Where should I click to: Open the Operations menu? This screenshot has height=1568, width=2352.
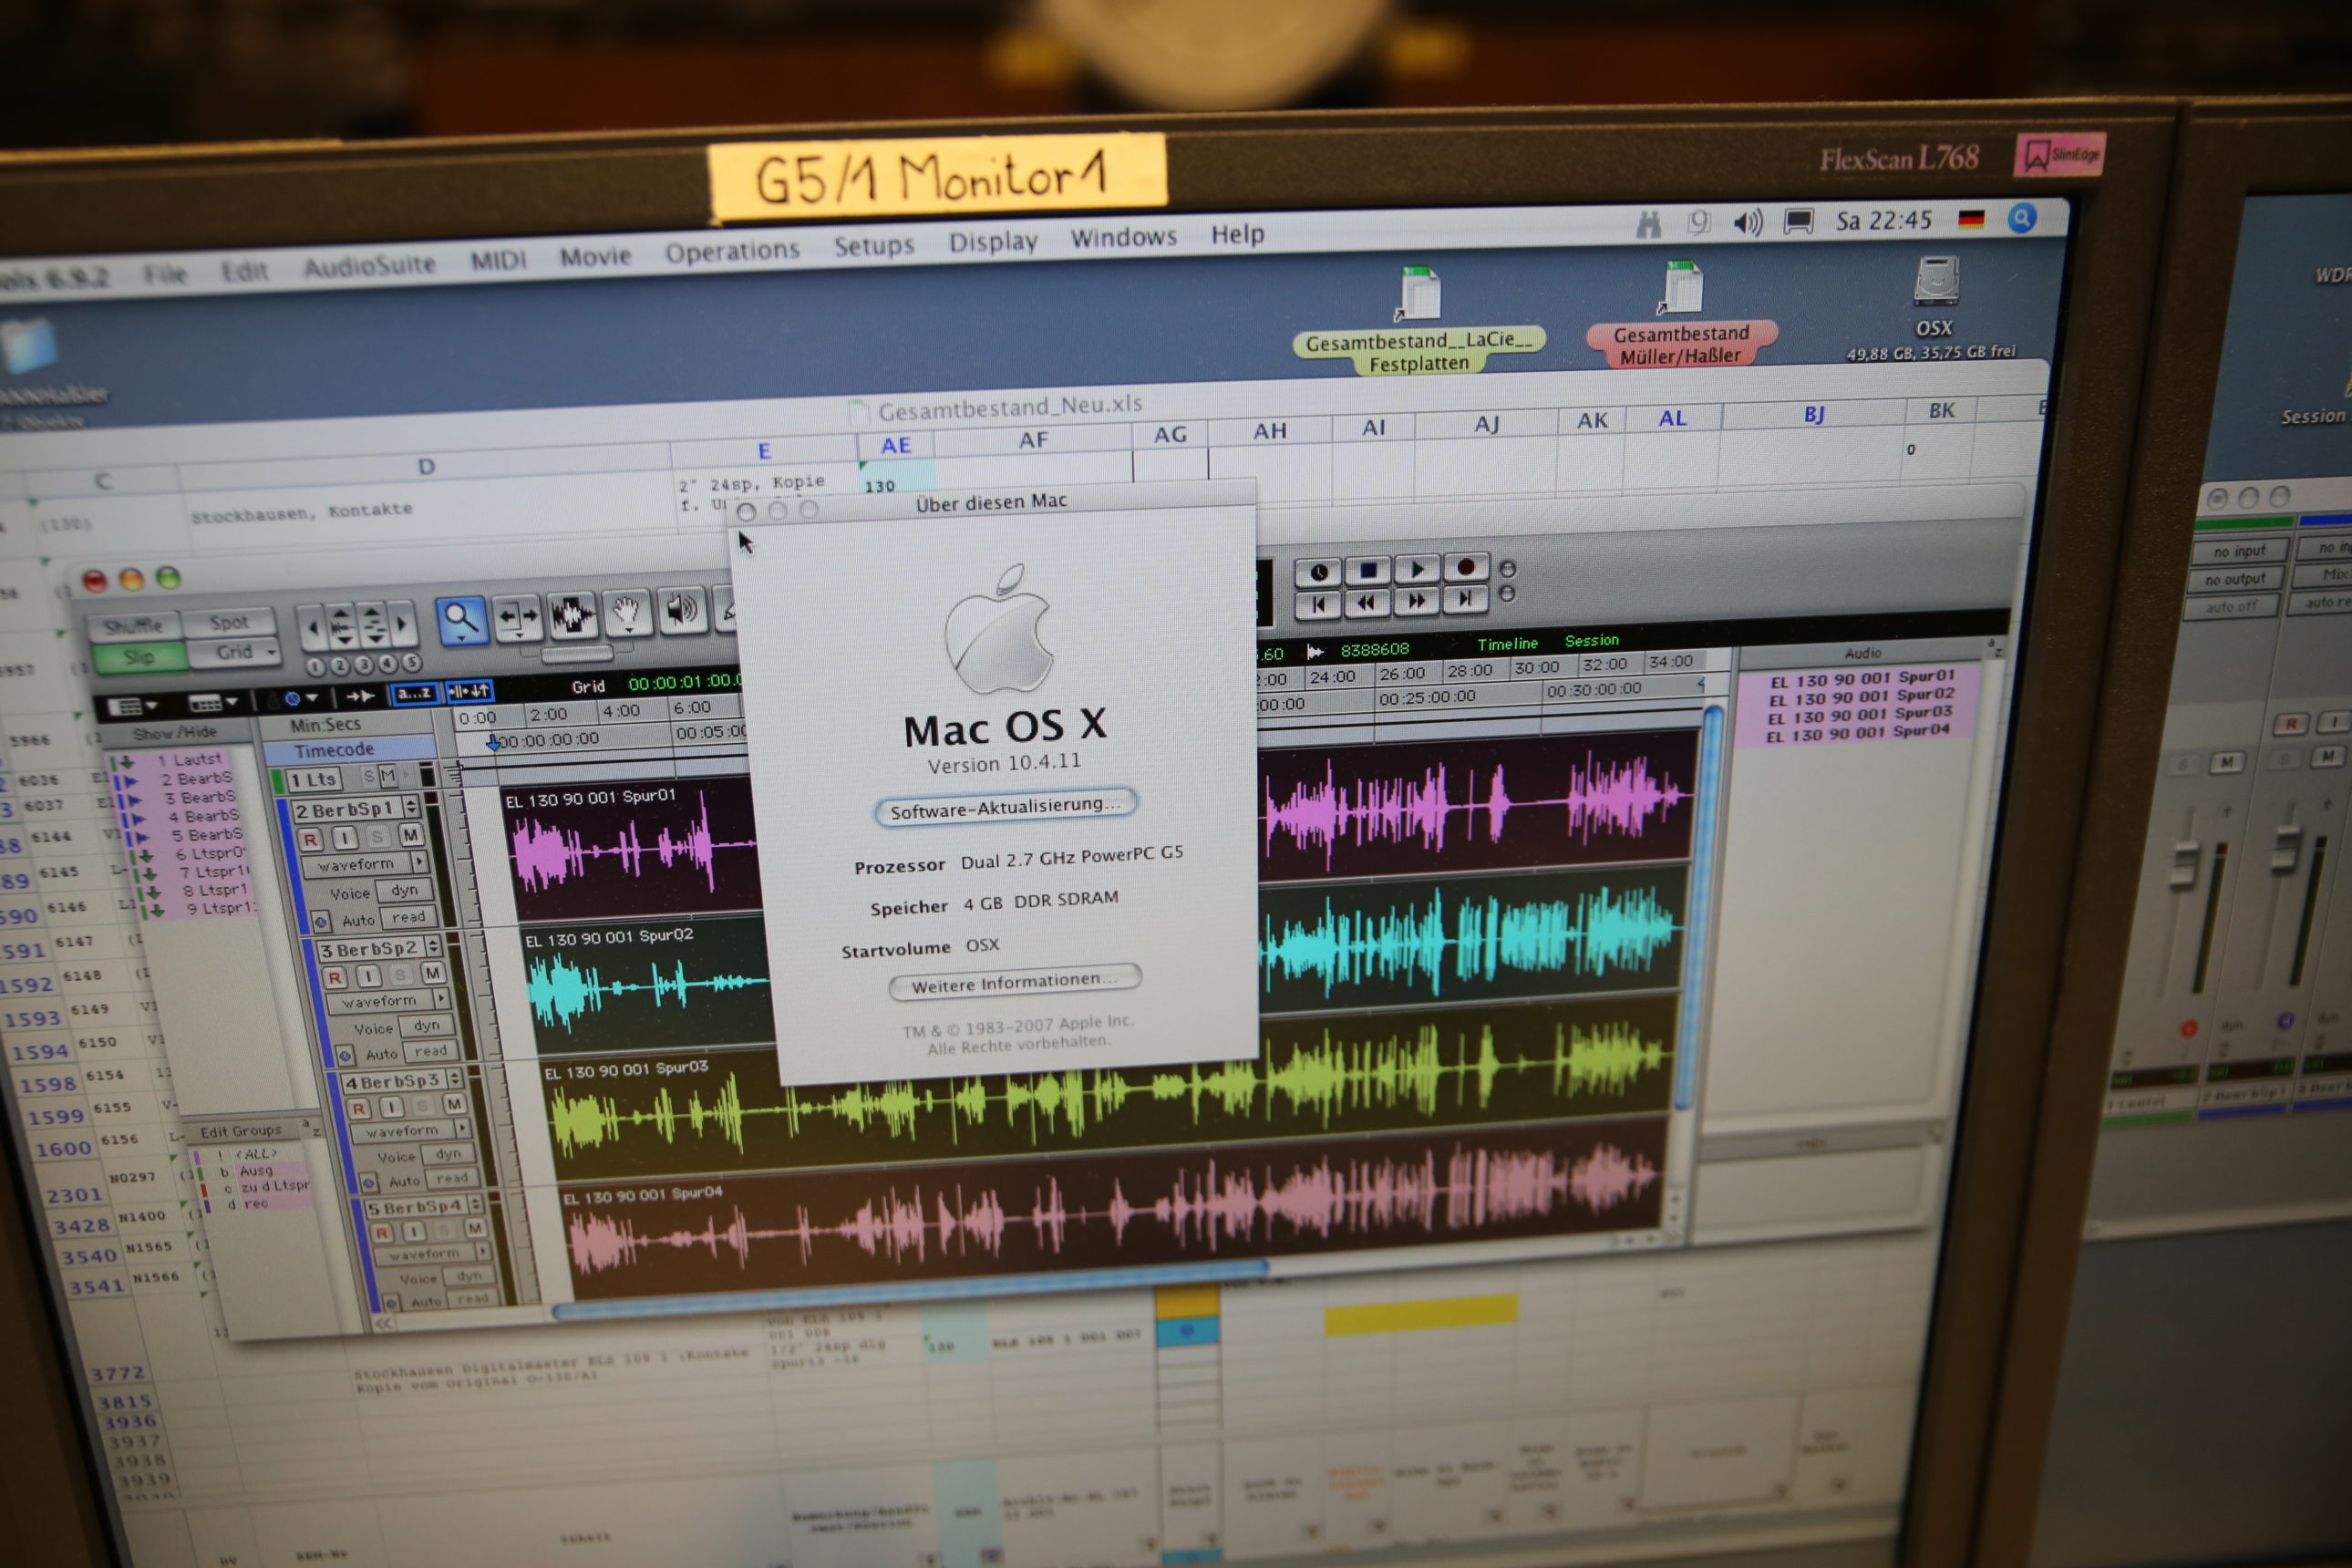[x=732, y=251]
